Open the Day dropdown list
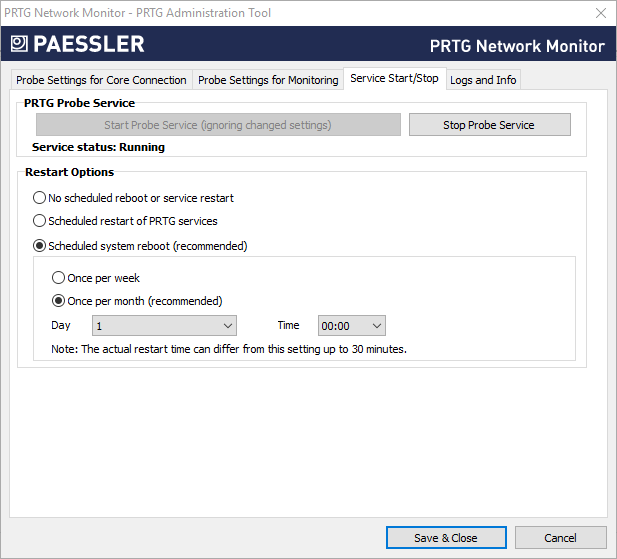The width and height of the screenshot is (617, 559). pos(164,326)
